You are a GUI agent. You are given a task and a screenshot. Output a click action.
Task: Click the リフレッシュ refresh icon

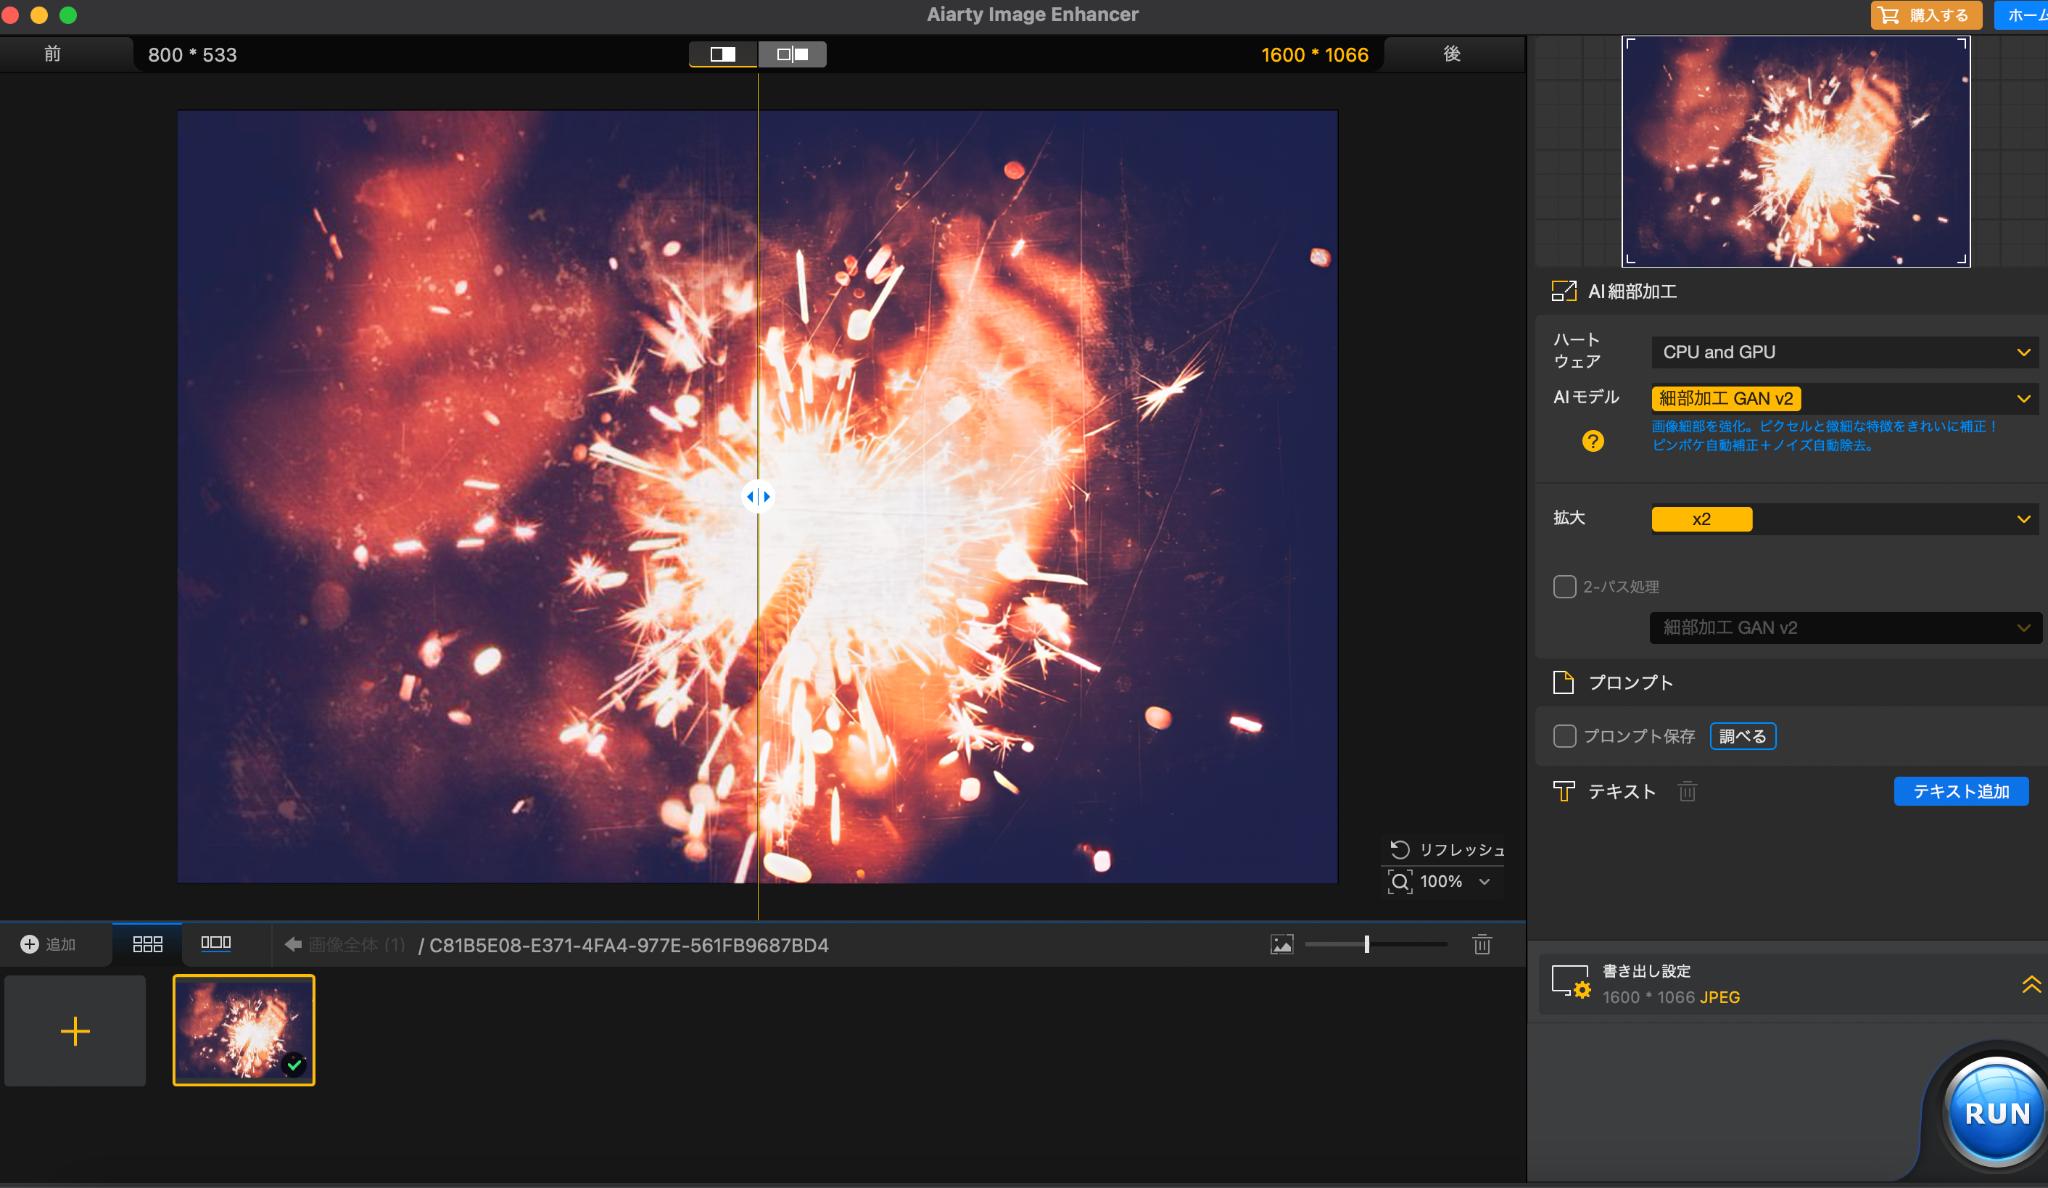pos(1400,849)
